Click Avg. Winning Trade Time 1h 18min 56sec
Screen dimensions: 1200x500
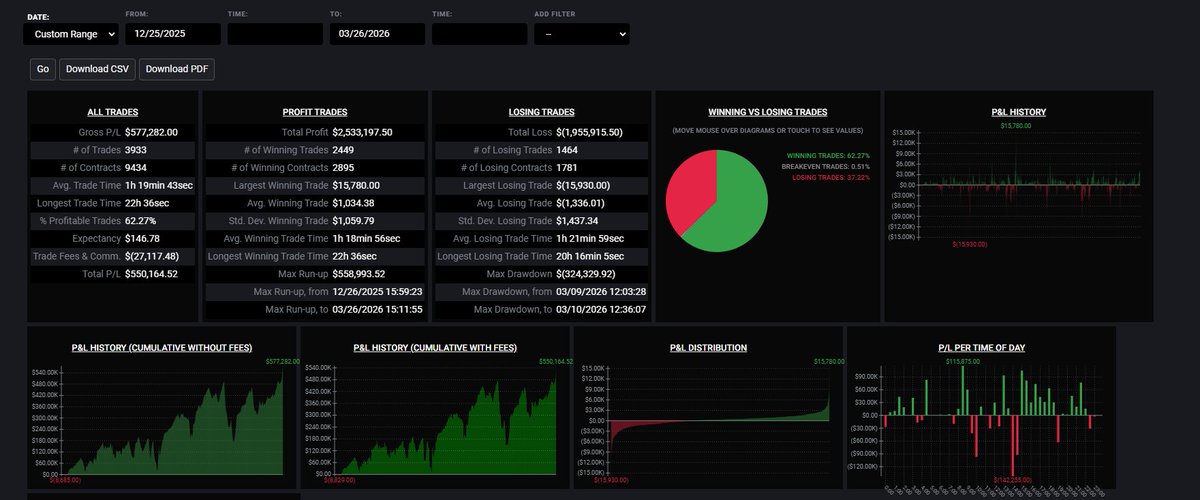click(368, 239)
